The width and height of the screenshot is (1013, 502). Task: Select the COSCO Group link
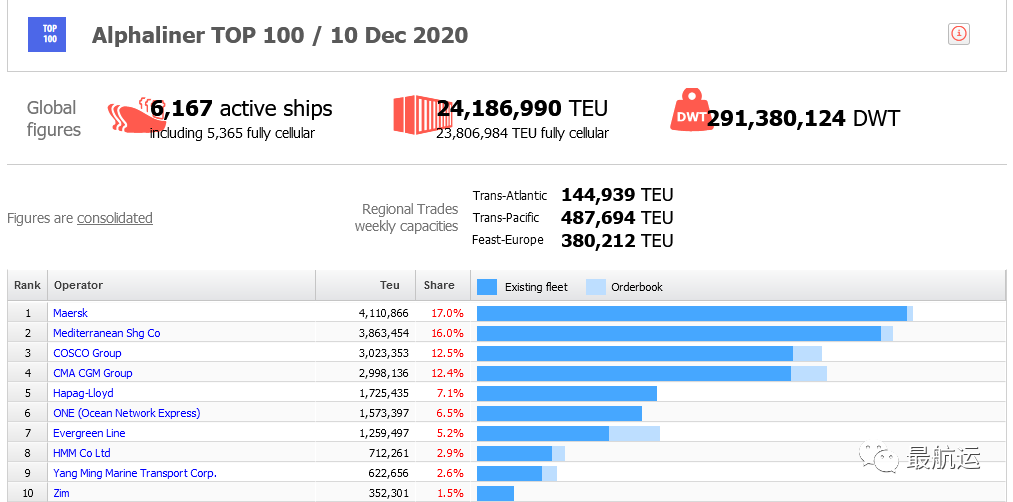pos(87,353)
